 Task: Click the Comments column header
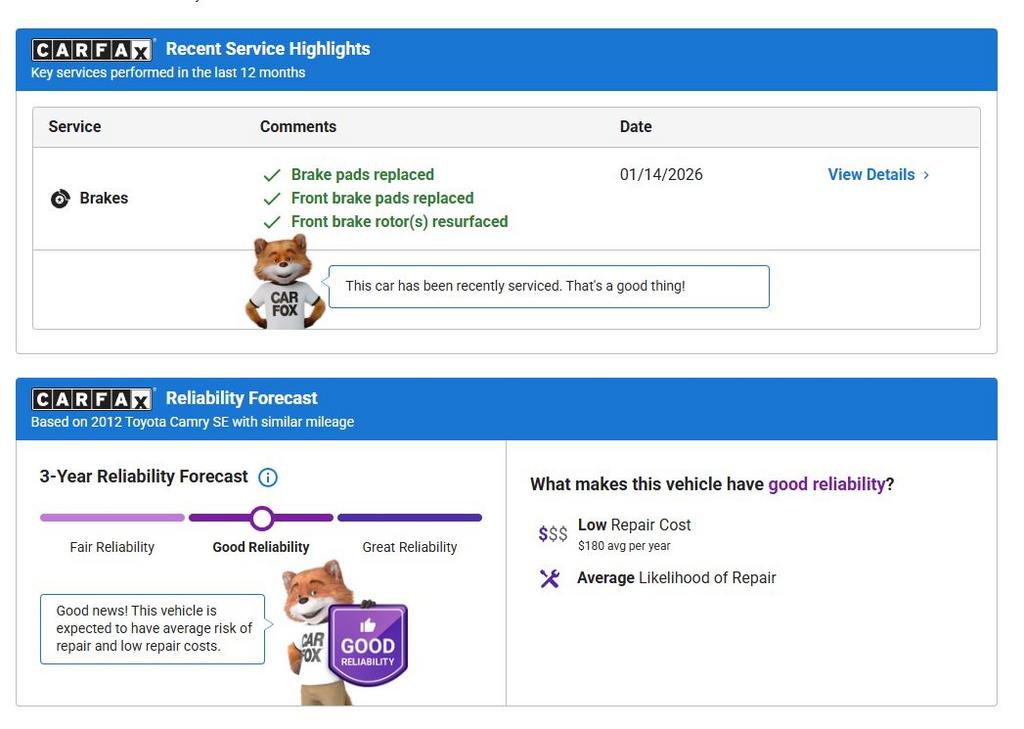point(298,127)
